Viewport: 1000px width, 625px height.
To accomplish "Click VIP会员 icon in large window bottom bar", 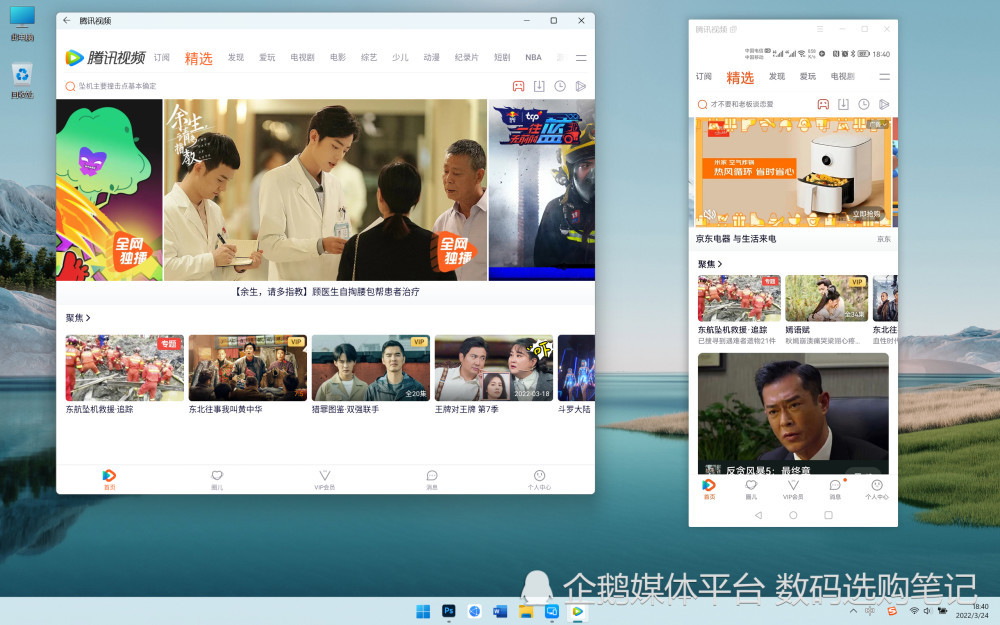I will coord(325,479).
